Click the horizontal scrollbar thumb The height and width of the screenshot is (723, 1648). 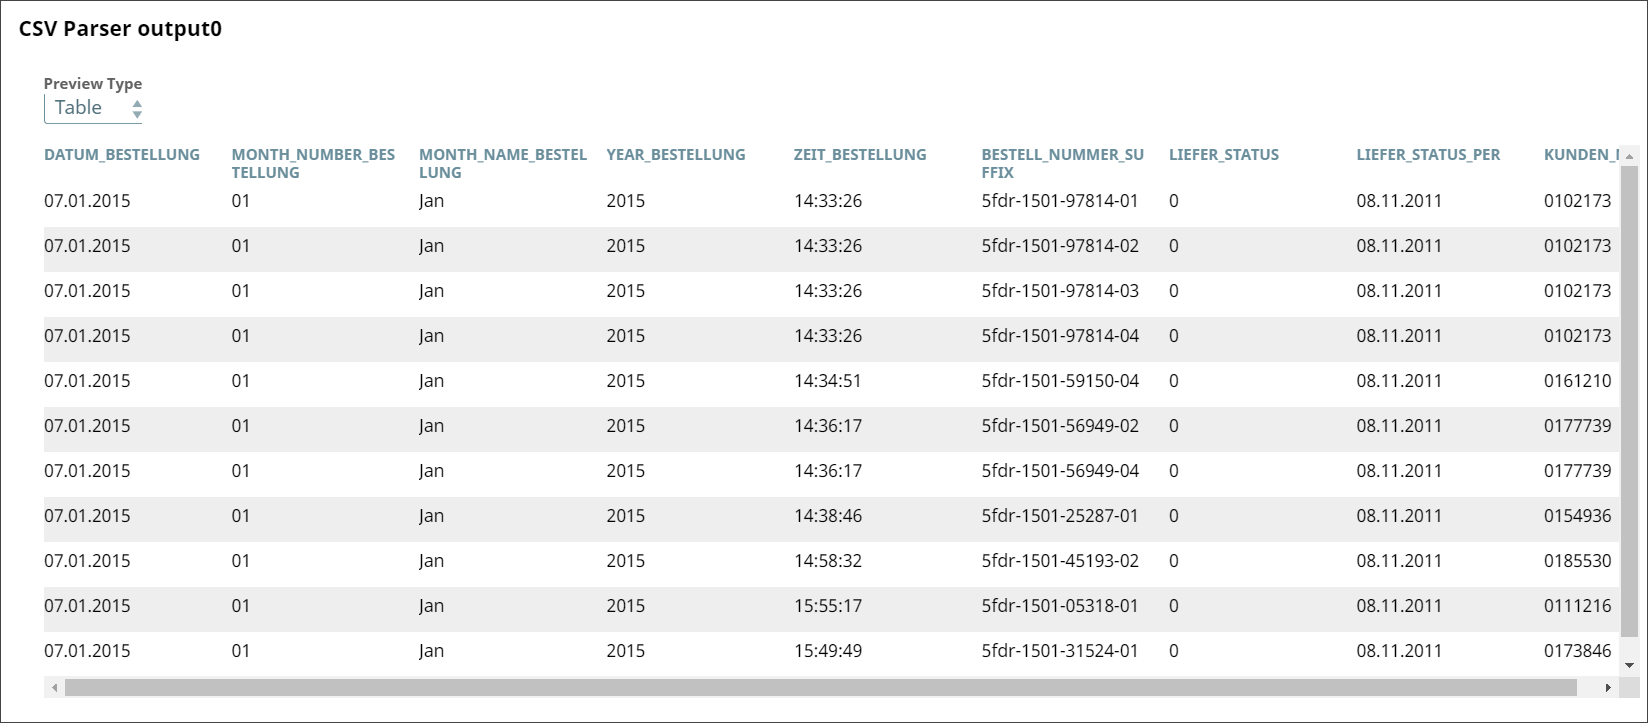820,688
